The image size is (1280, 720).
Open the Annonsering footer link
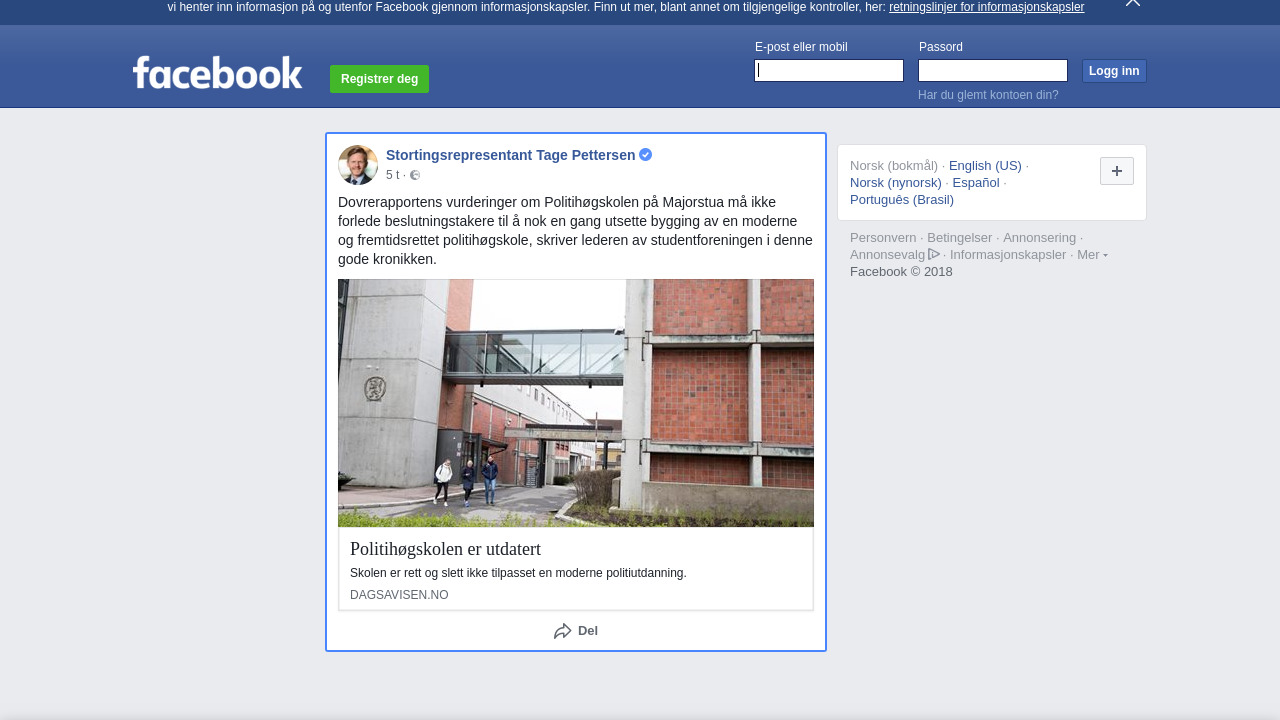coord(1039,238)
